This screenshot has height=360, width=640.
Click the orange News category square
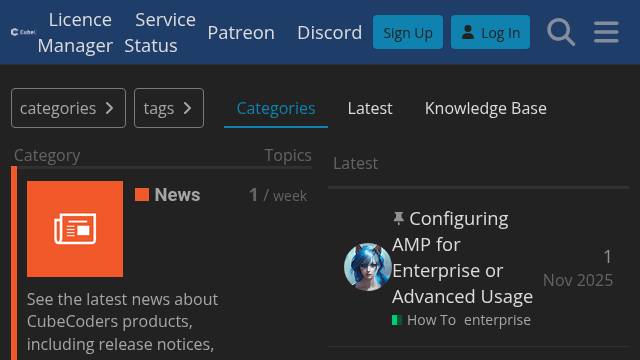(142, 195)
